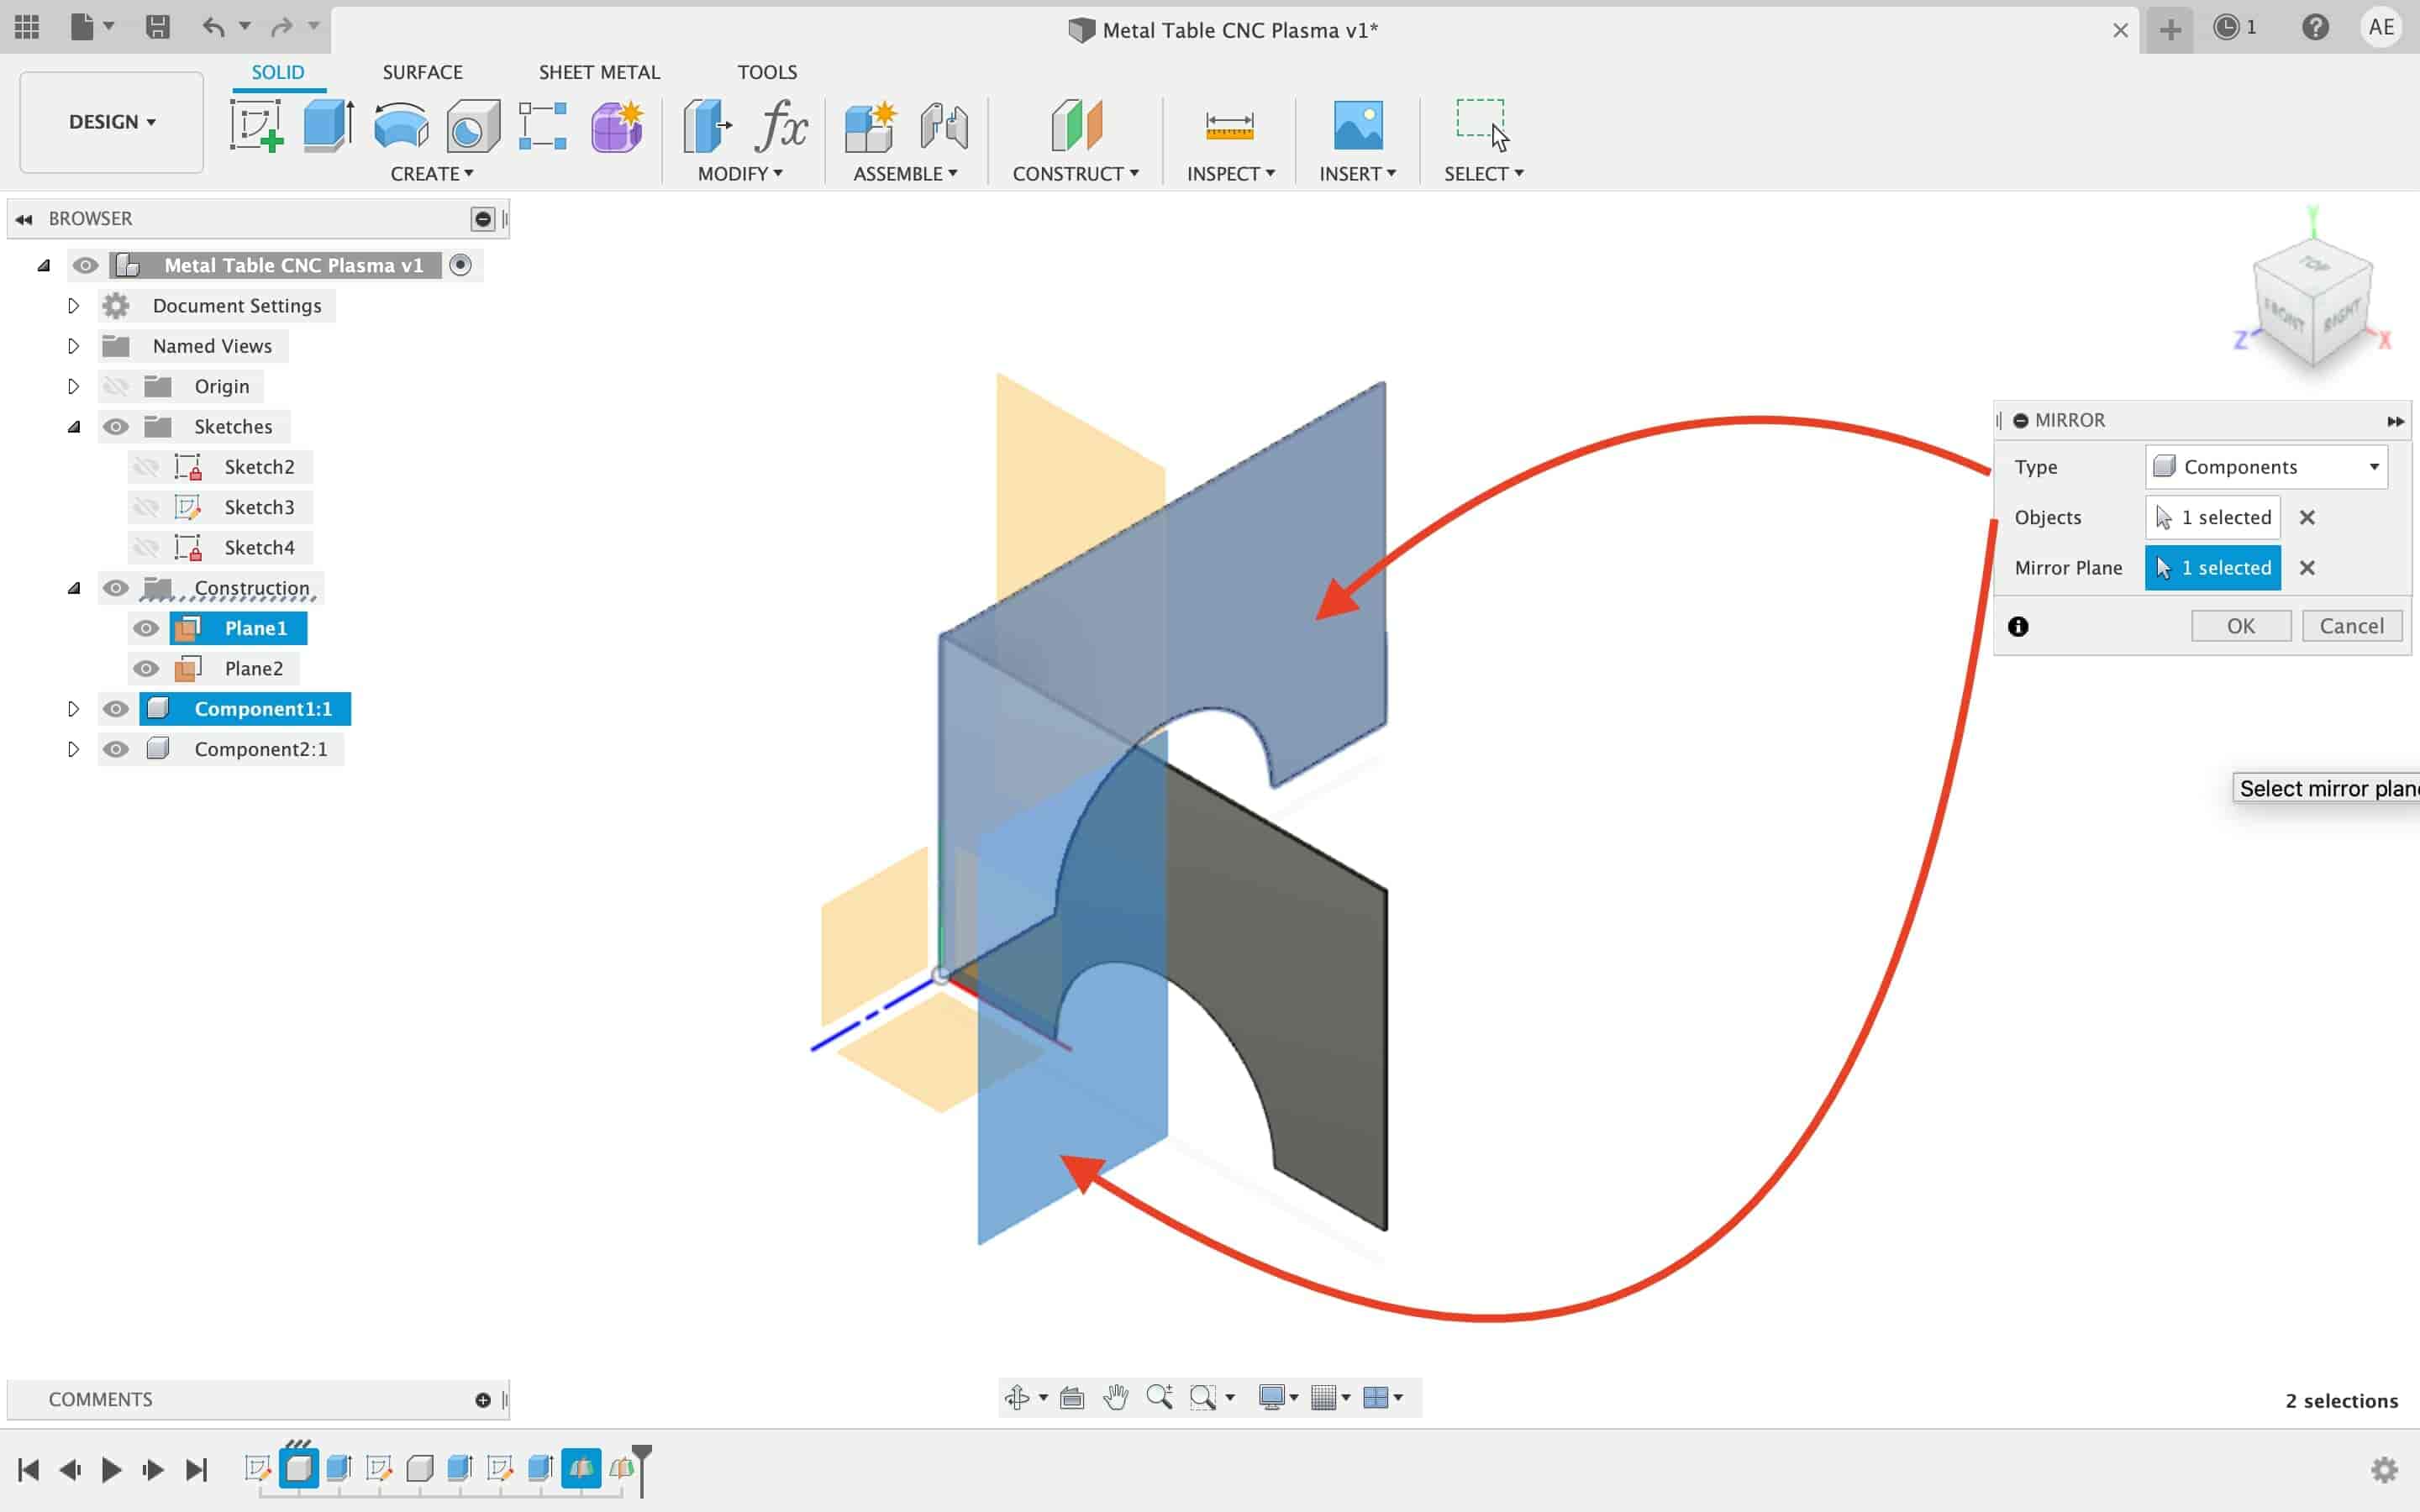Open the DESIGN workspace dropdown
Screen dimensions: 2420x1512
[x=111, y=122]
